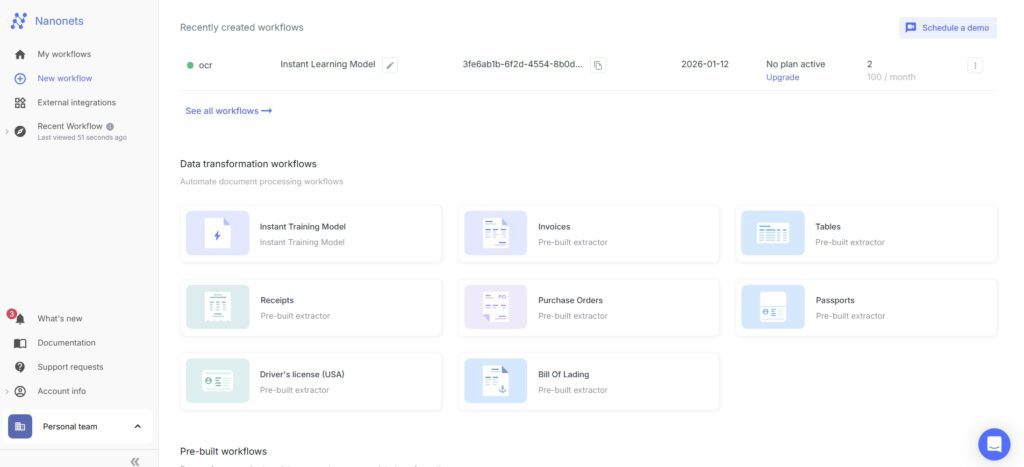This screenshot has width=1024, height=467.
Task: Select the Driver's license (USA) title
Action: 302,374
